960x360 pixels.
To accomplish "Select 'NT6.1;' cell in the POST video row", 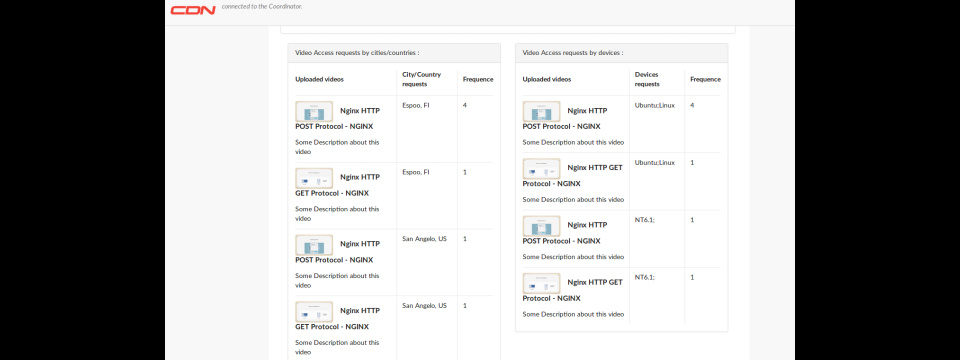I will (645, 220).
